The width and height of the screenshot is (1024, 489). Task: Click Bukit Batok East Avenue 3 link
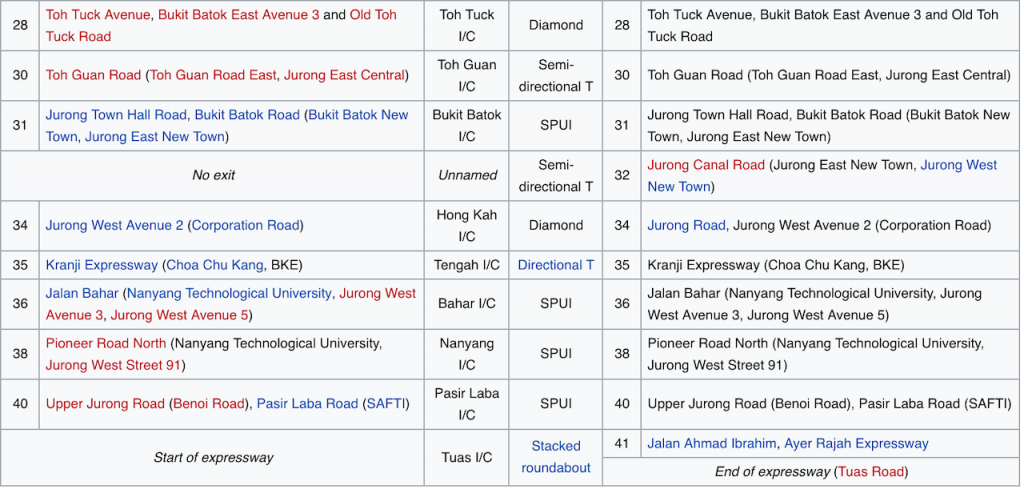(238, 15)
